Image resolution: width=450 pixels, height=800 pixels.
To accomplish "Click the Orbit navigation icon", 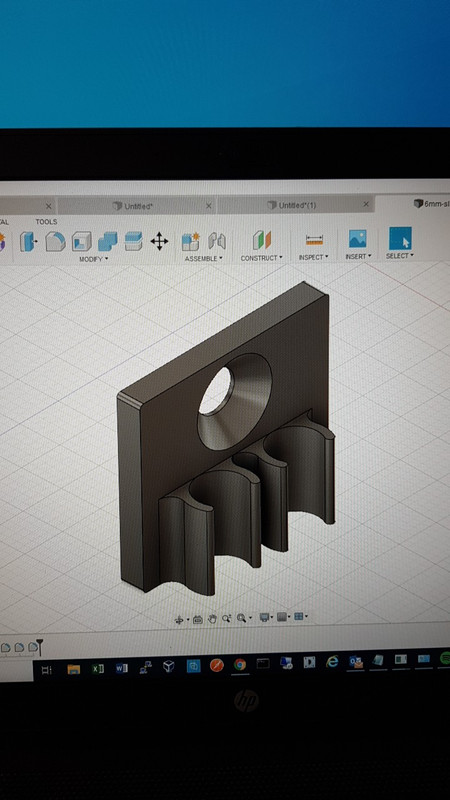I will click(179, 620).
